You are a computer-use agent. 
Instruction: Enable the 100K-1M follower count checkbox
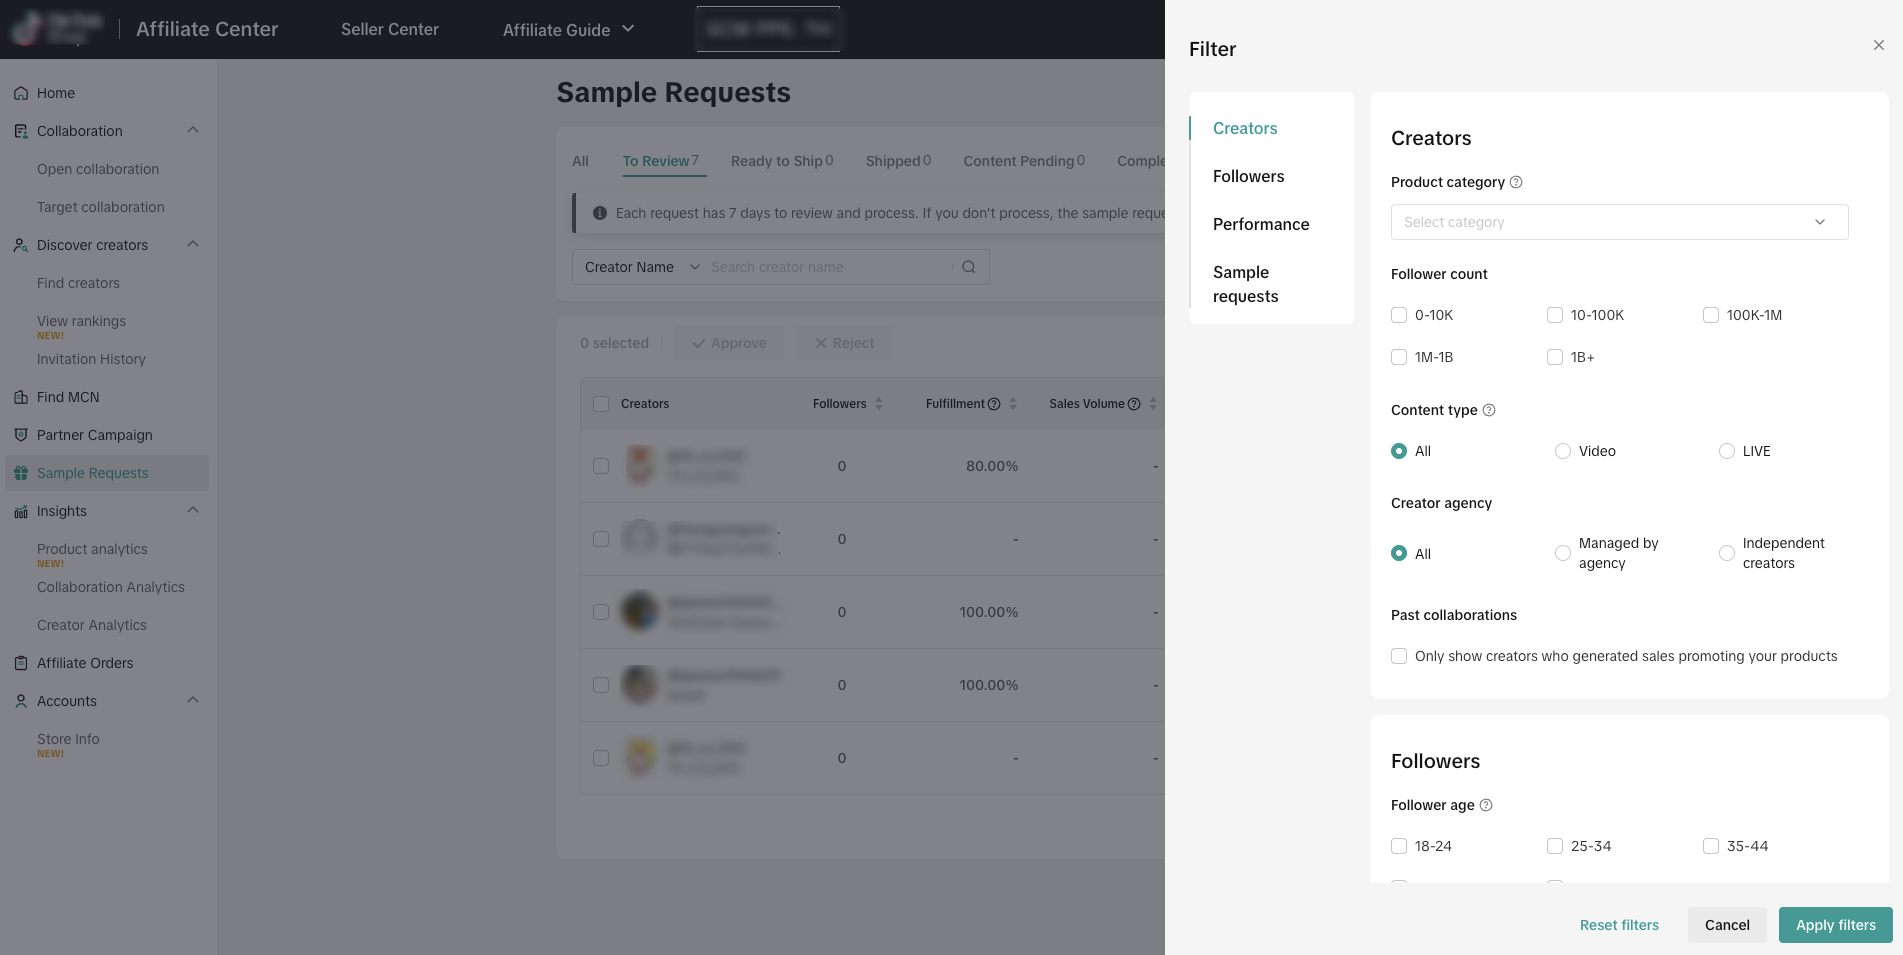pos(1711,315)
